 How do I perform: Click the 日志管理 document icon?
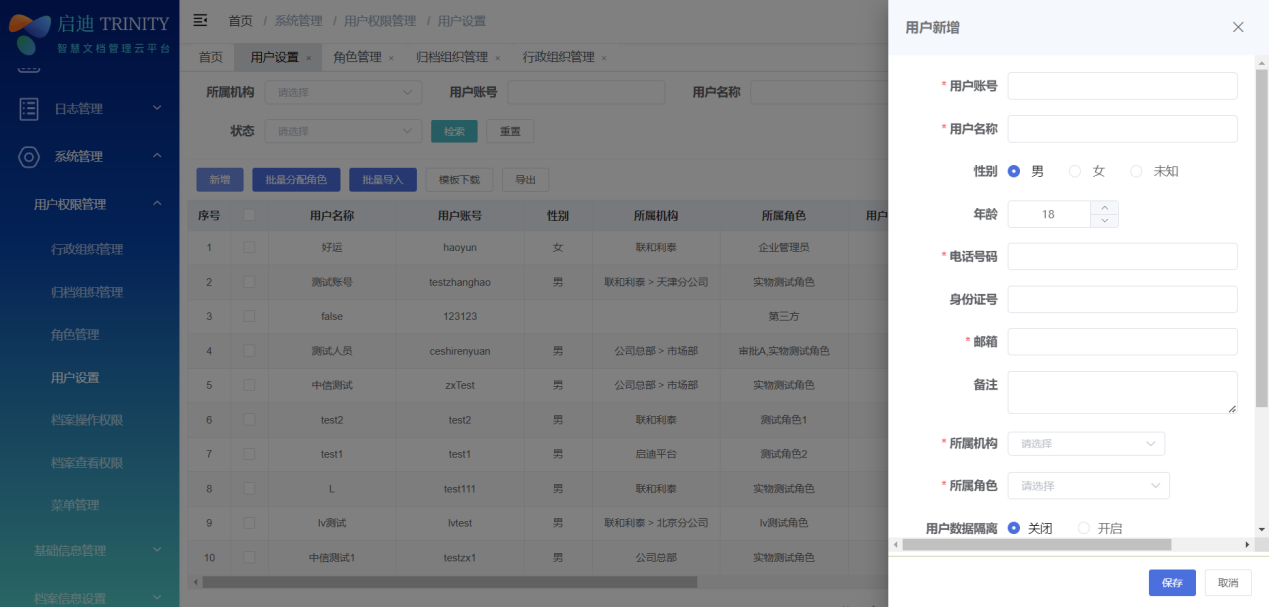pos(29,109)
